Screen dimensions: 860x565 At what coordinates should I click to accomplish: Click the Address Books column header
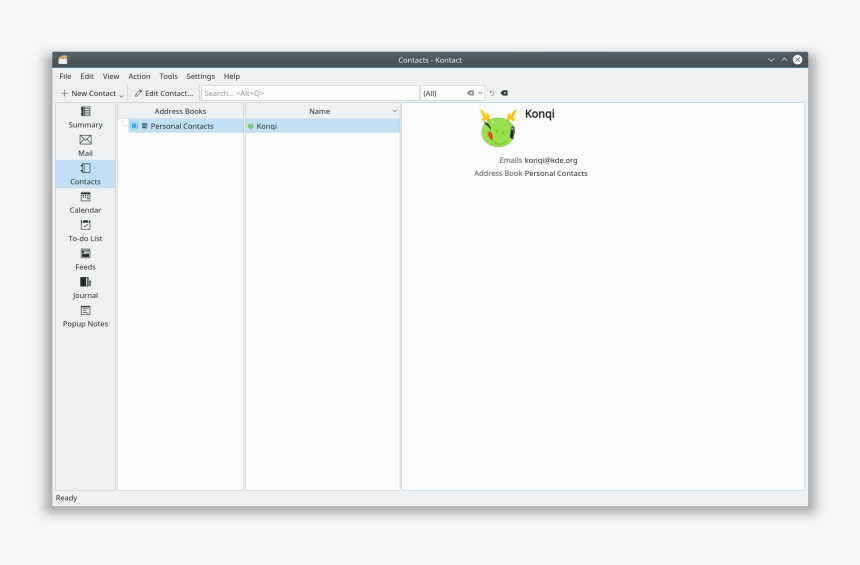pos(180,111)
